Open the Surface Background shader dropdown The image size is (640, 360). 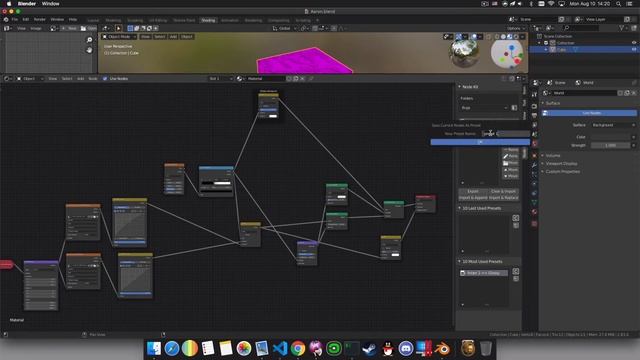coord(613,125)
